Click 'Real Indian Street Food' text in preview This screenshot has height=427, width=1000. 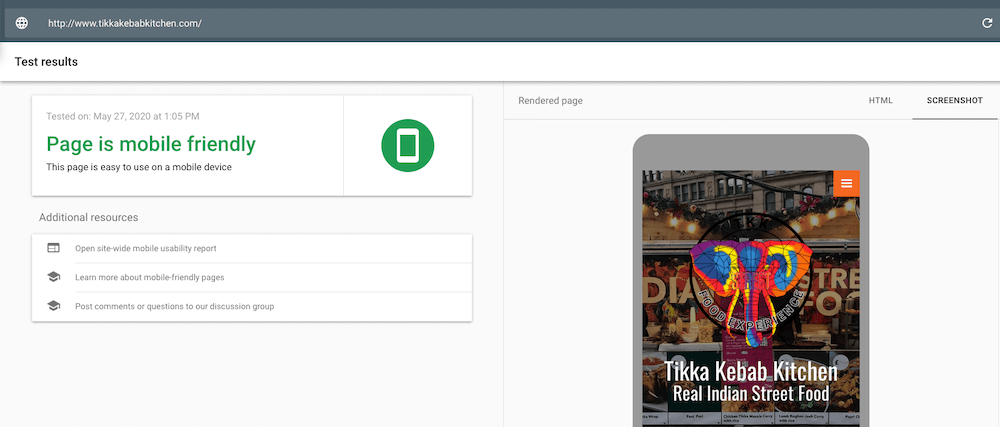(751, 393)
